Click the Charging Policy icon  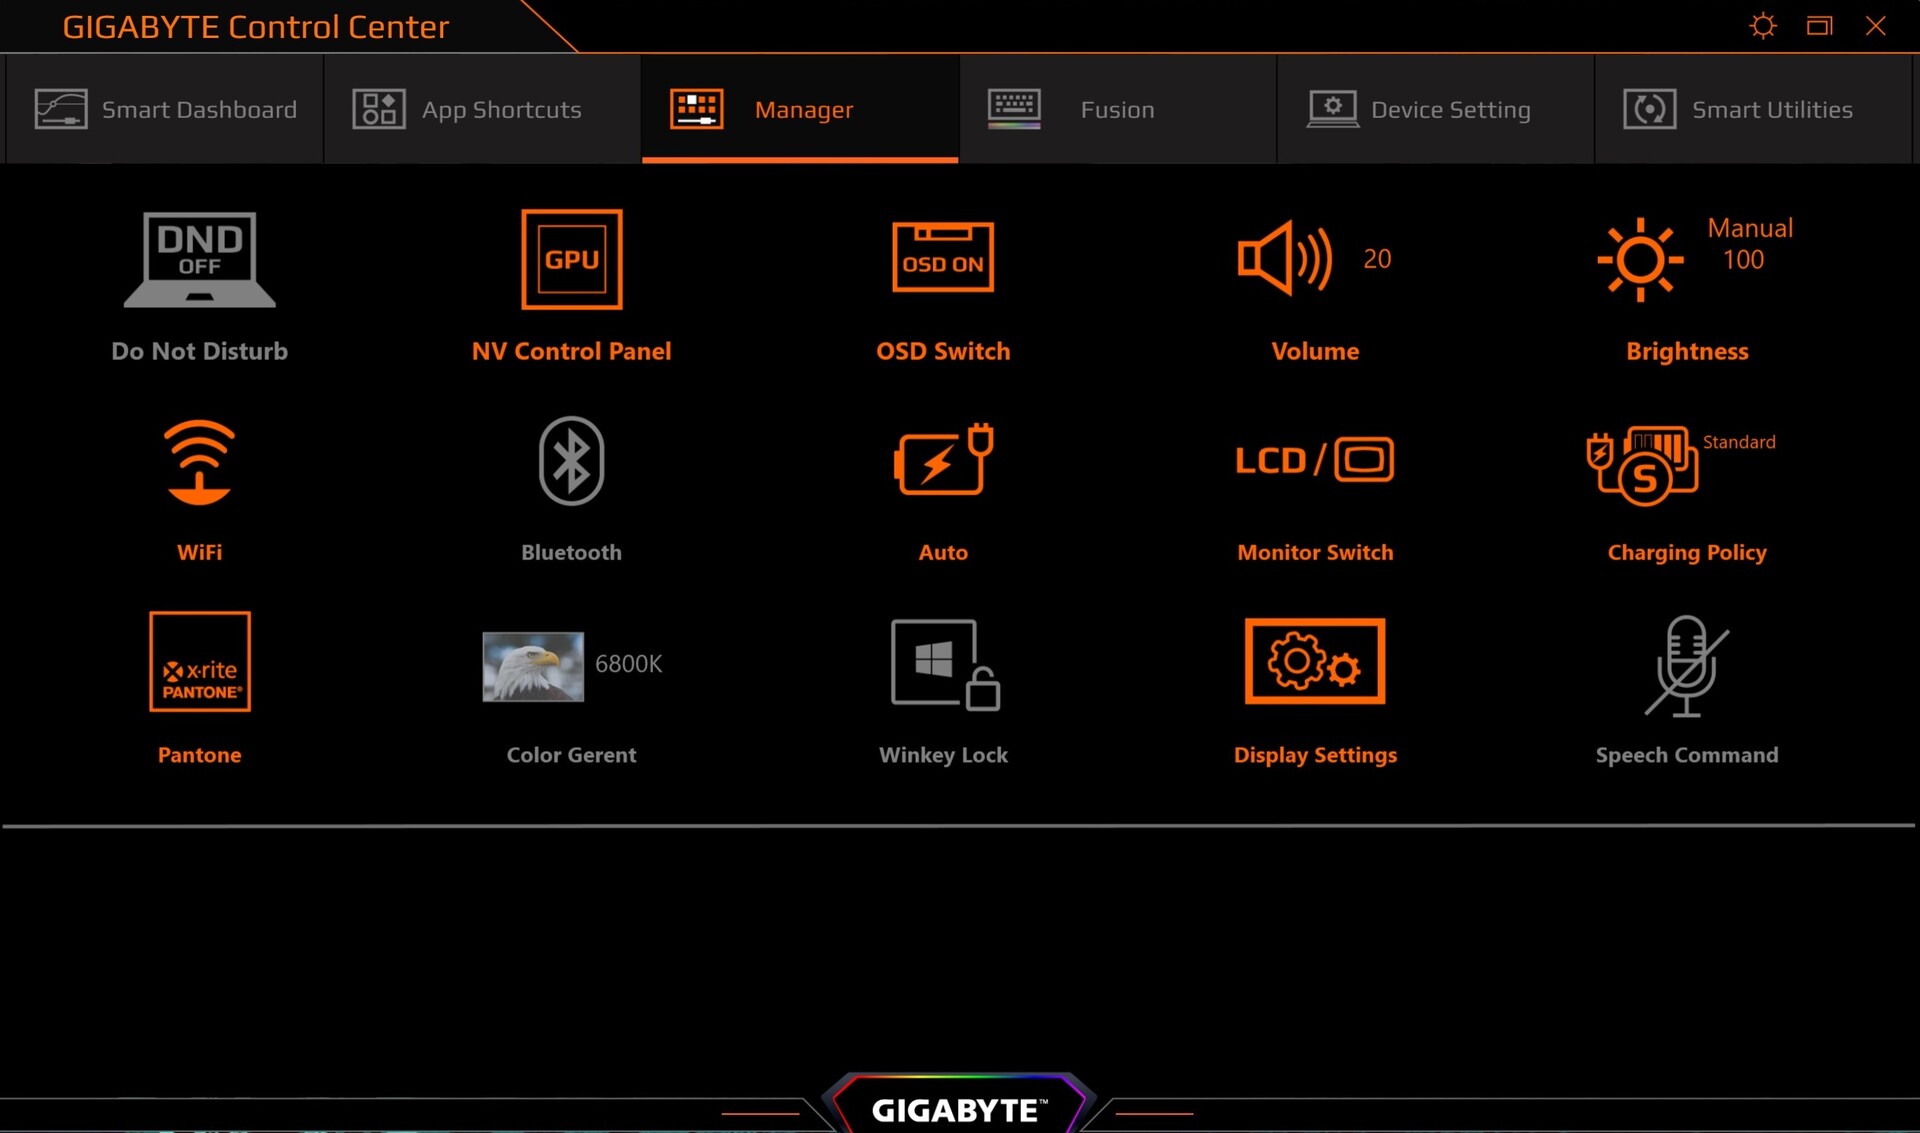1642,466
